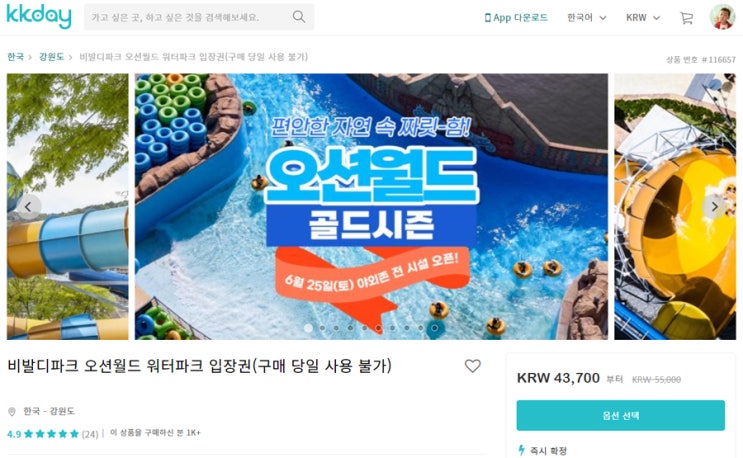The height and width of the screenshot is (458, 743).
Task: Show the previous carousel image
Action: pyautogui.click(x=28, y=207)
